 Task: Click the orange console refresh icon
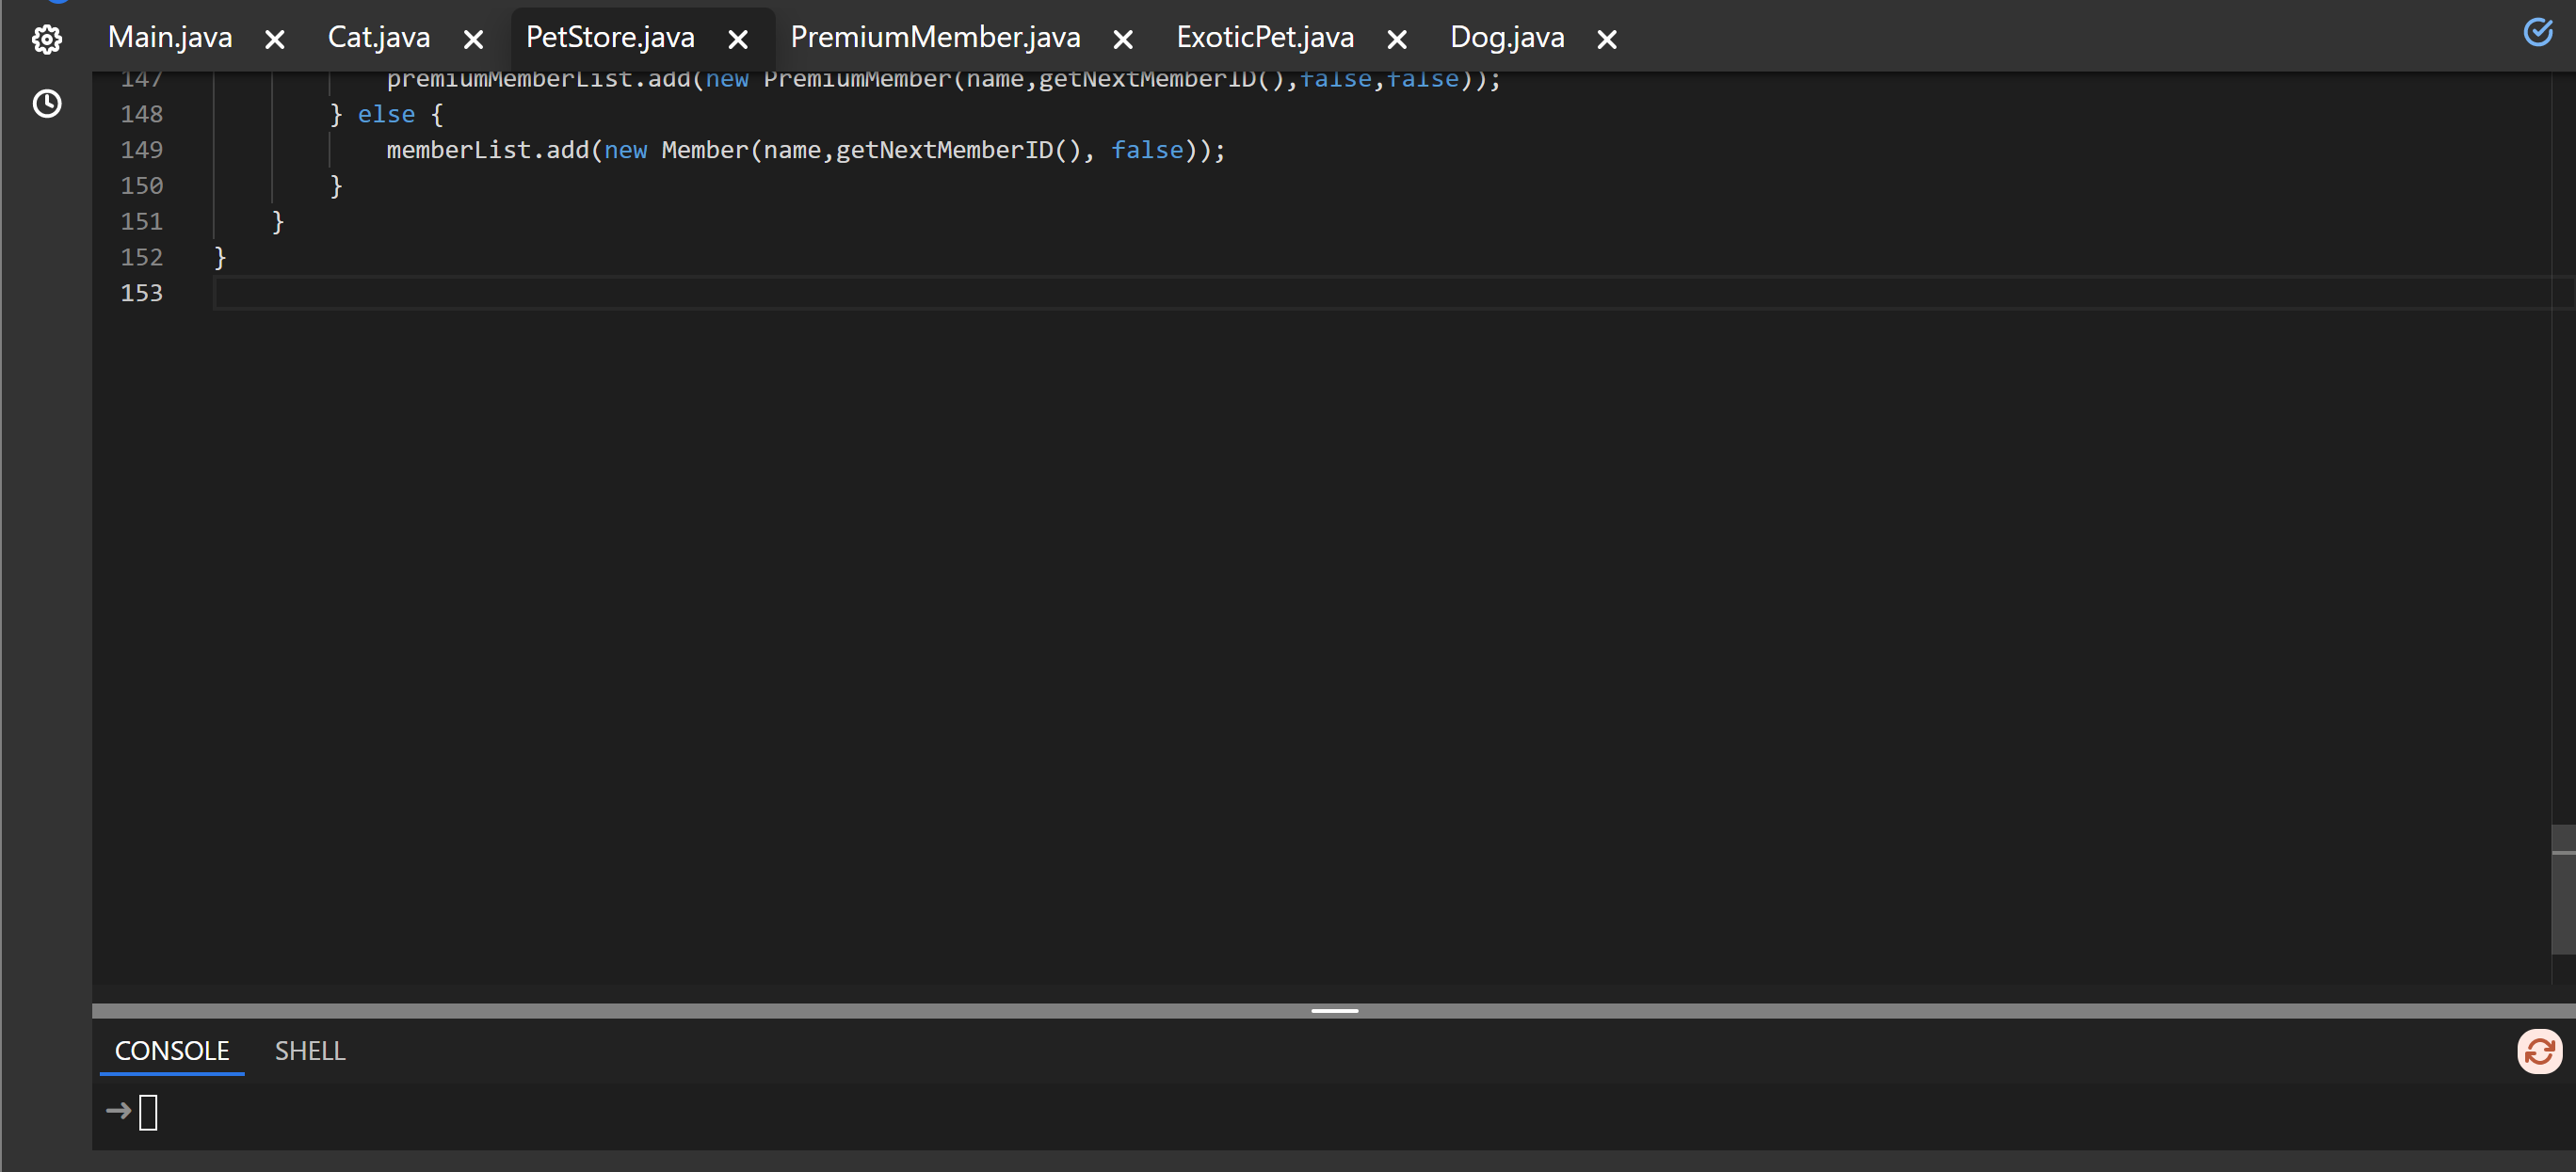2538,1051
